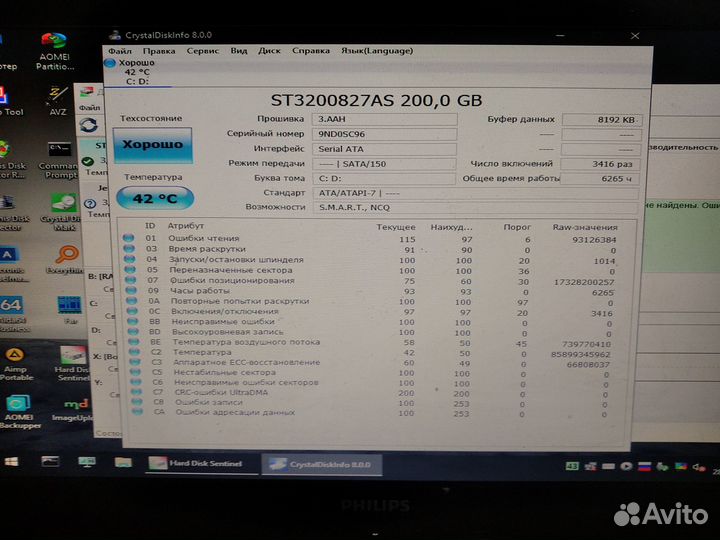Open the Everything search desktop icon

tap(65, 259)
